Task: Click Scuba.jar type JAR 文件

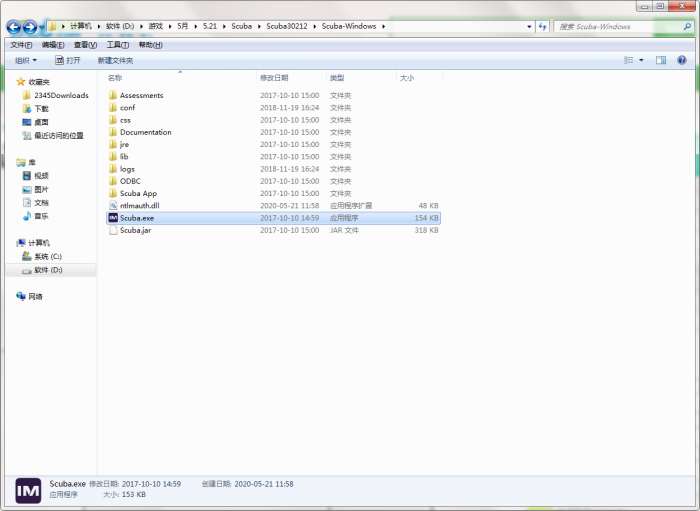Action: tap(344, 230)
